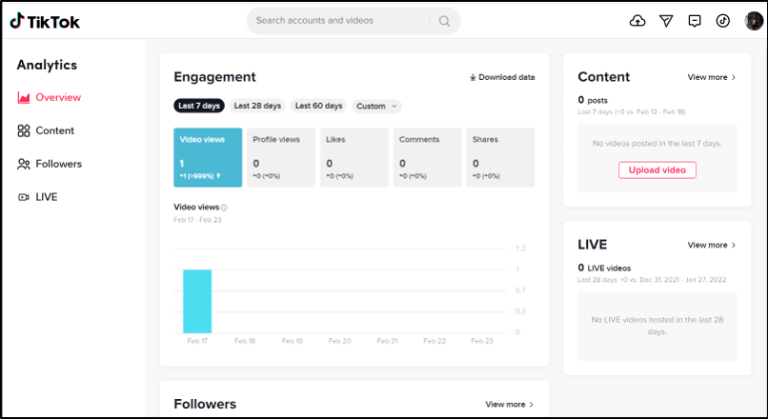768x419 pixels.
Task: Open the profile avatar menu
Action: 753,21
